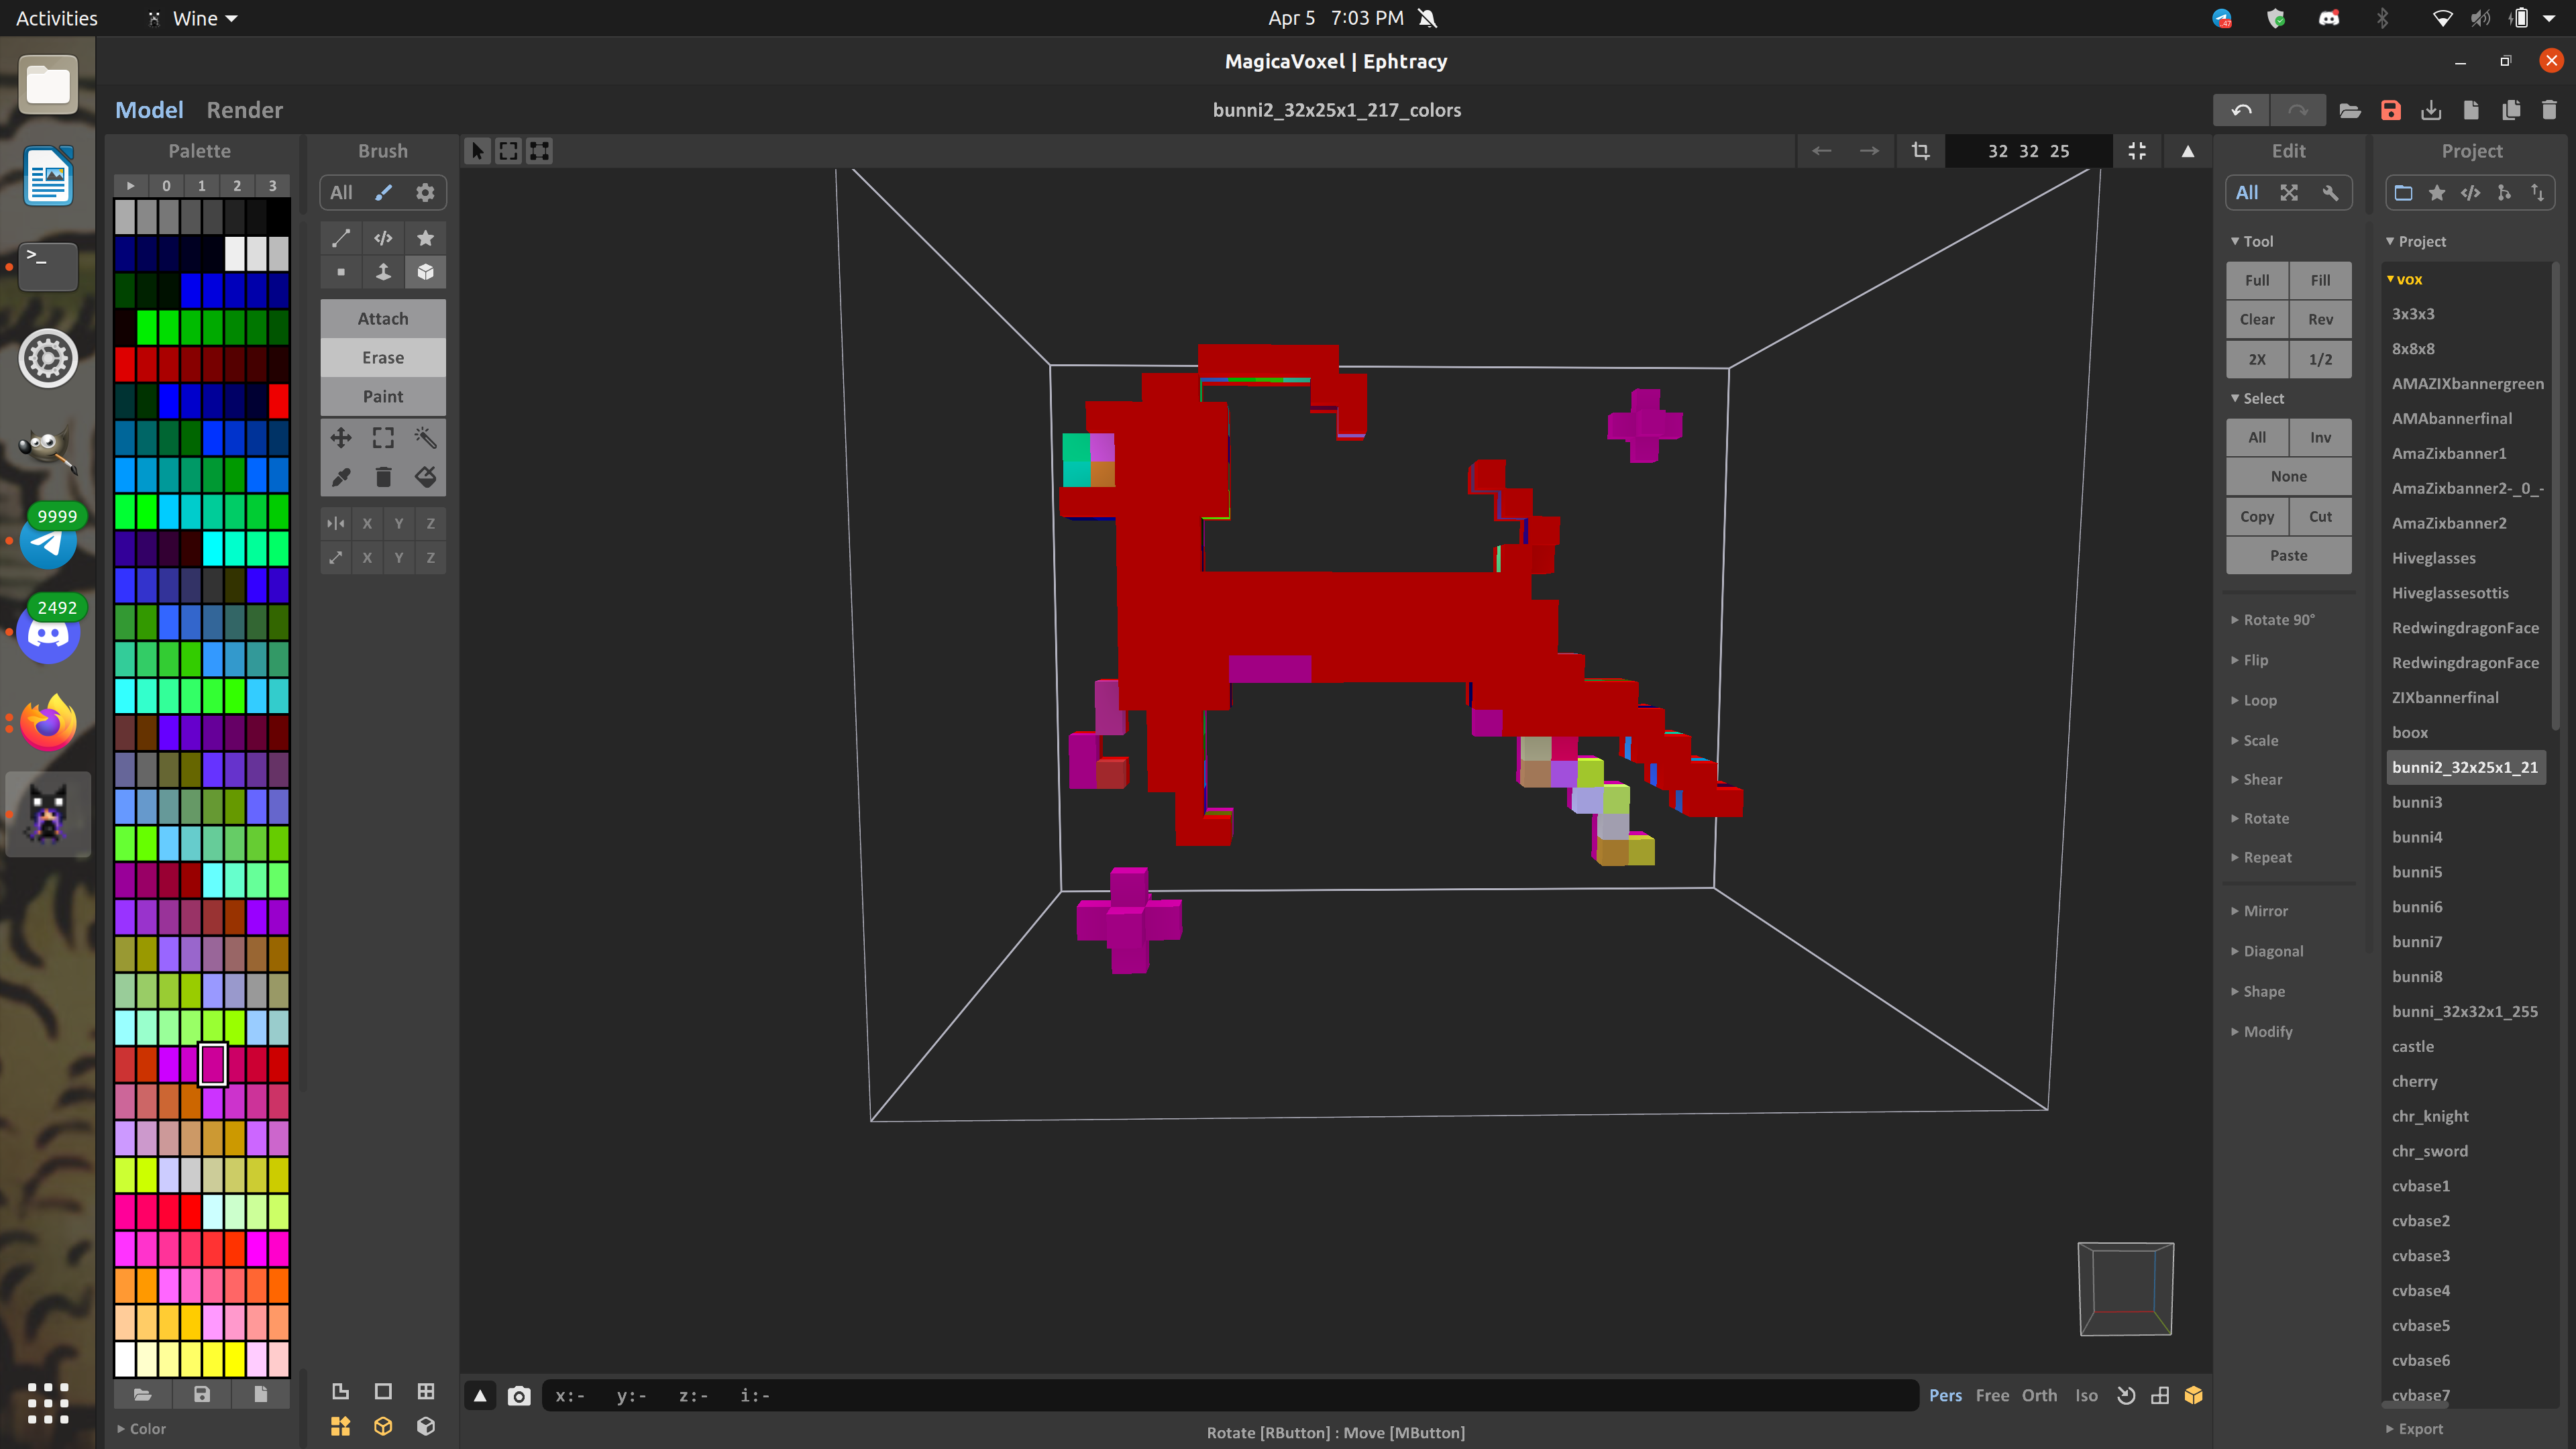Switch to the Model tab

149,110
